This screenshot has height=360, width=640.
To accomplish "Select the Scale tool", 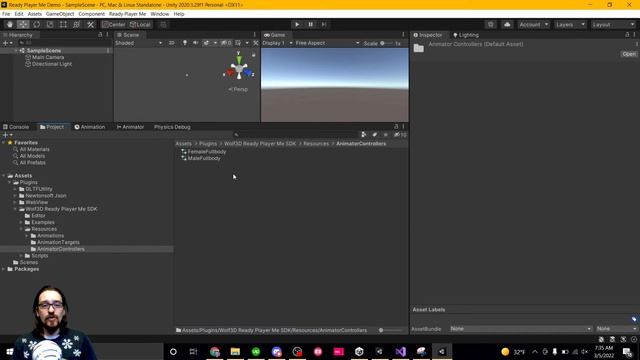I will 50,24.
